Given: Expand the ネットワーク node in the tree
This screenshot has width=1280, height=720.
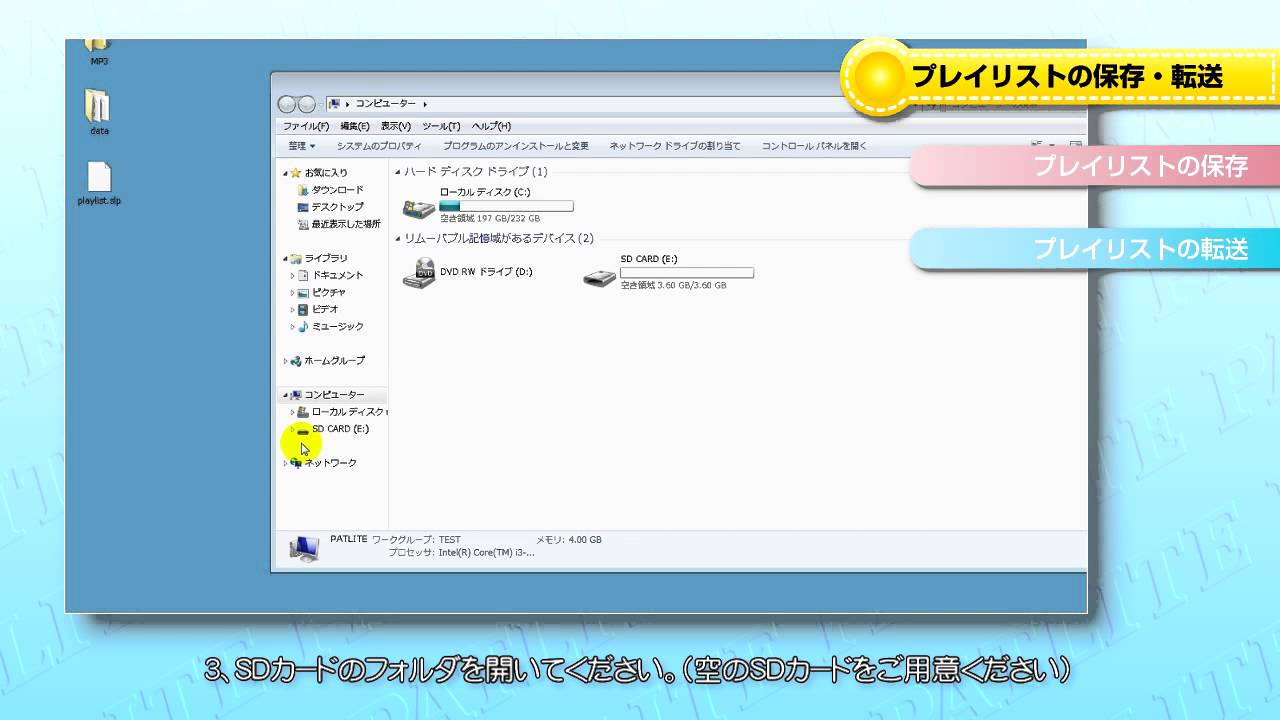Looking at the screenshot, I should pos(285,463).
